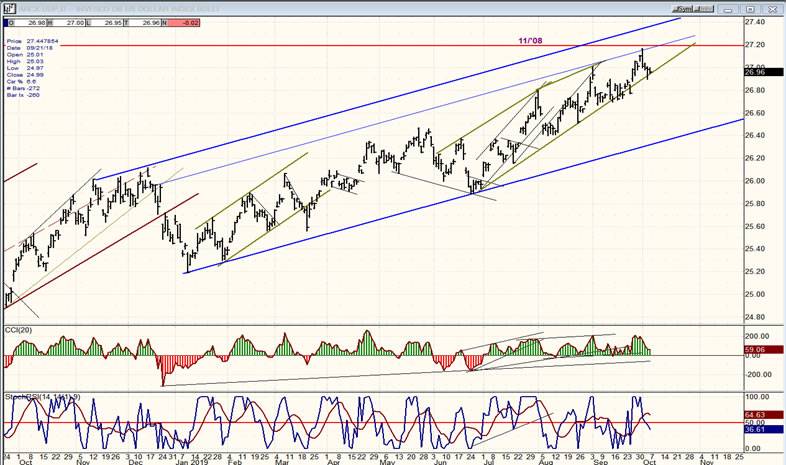786x465 pixels.
Task: Click the chart icon in top-left corner
Action: (7, 6)
